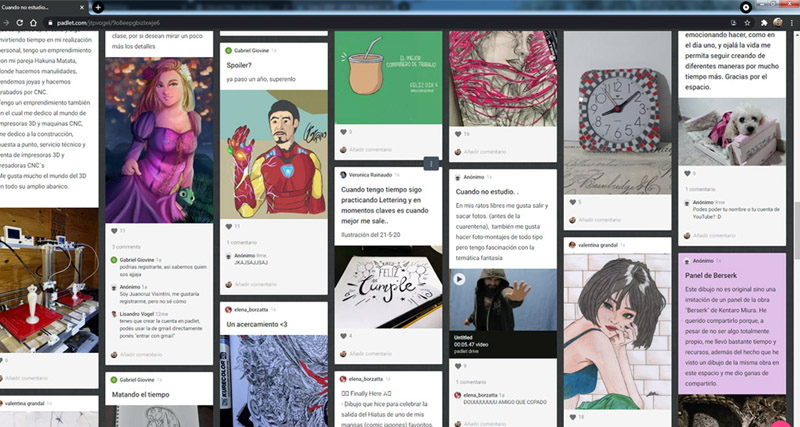Click the 'Matando el tiempo' post title
Viewport: 800px width, 427px height.
tap(140, 394)
